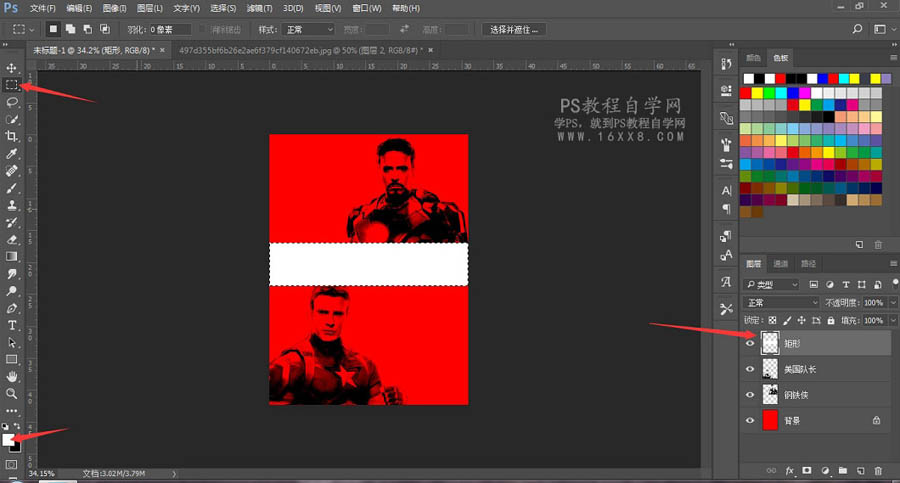The image size is (900, 483).
Task: Select the 矩形 layer thumbnail
Action: click(x=770, y=343)
